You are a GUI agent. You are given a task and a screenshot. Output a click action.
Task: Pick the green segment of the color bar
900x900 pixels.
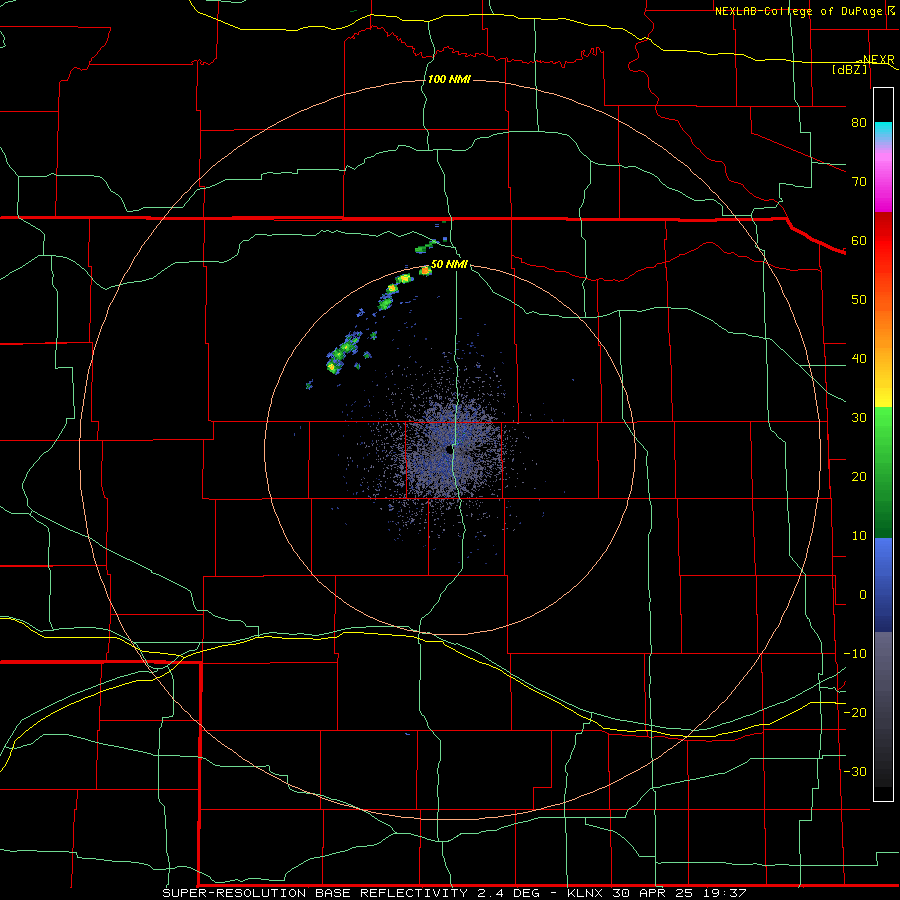click(x=883, y=472)
